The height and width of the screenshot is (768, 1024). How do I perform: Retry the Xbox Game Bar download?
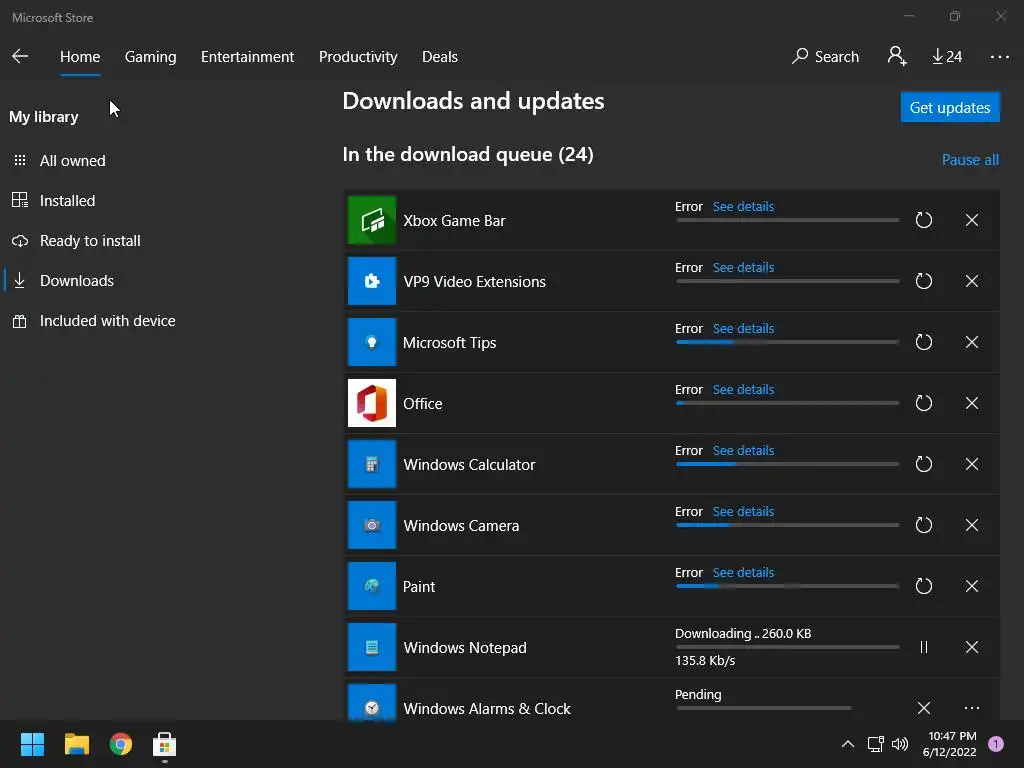923,220
